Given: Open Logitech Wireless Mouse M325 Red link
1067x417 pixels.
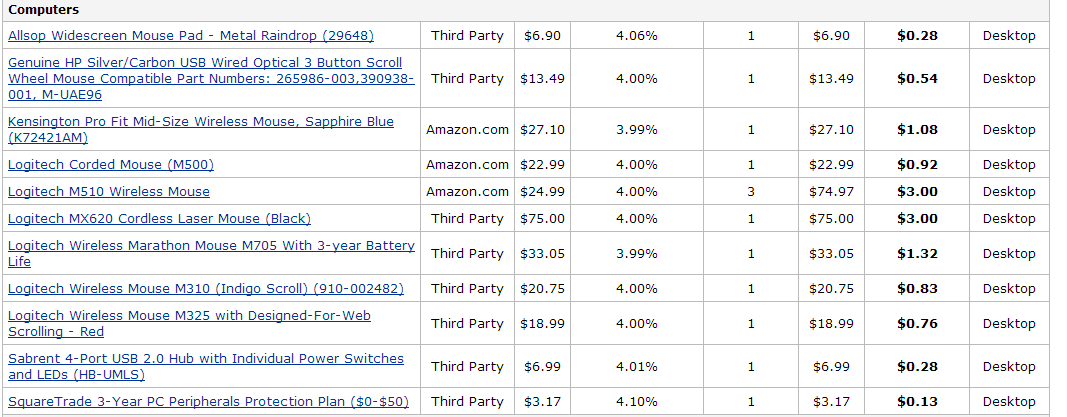Looking at the screenshot, I should coord(189,324).
